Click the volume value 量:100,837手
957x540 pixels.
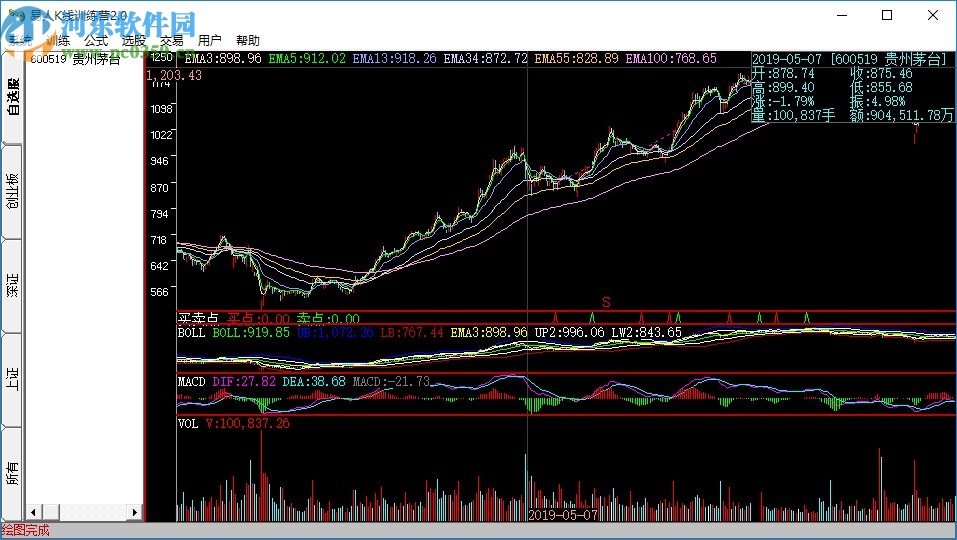(x=793, y=115)
